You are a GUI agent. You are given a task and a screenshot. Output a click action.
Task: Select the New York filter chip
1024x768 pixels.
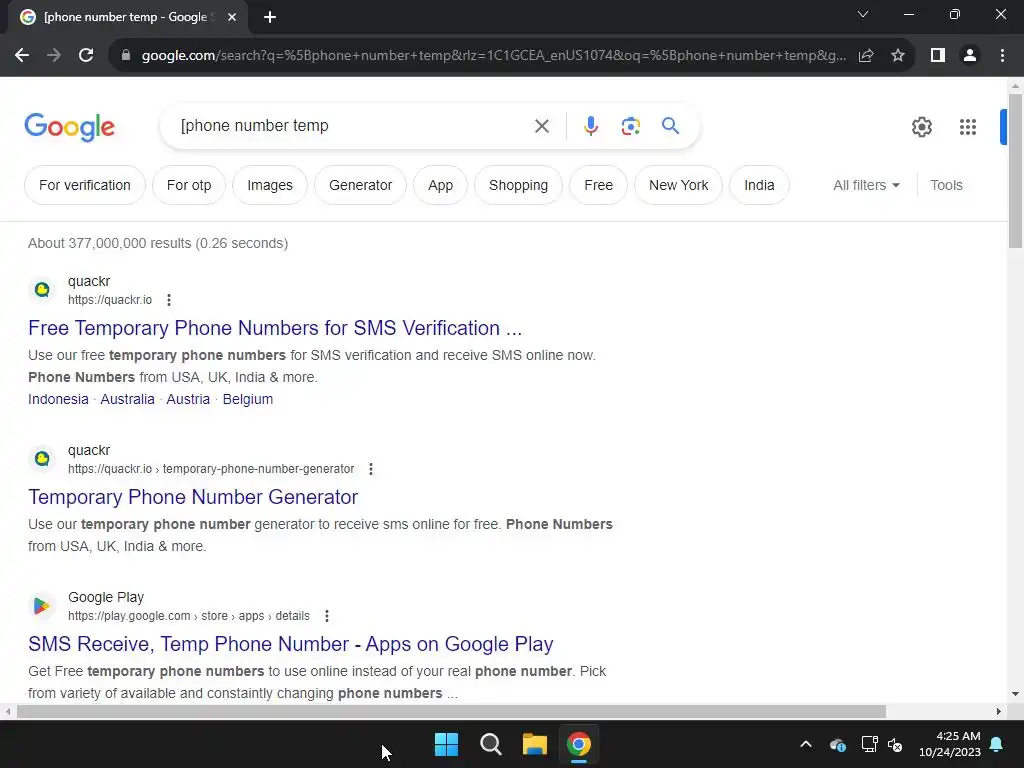679,185
